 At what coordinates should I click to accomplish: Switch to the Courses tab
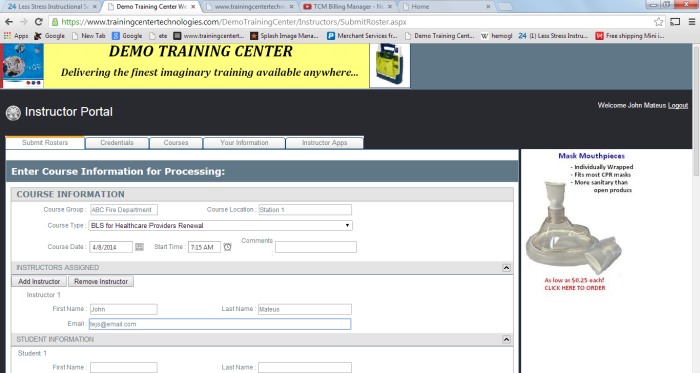pyautogui.click(x=176, y=143)
